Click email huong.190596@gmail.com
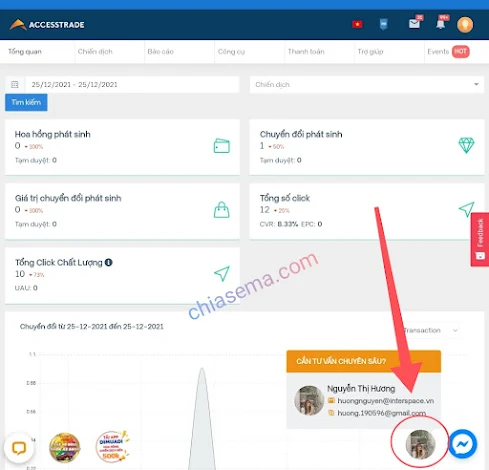489x470 pixels. (382, 413)
